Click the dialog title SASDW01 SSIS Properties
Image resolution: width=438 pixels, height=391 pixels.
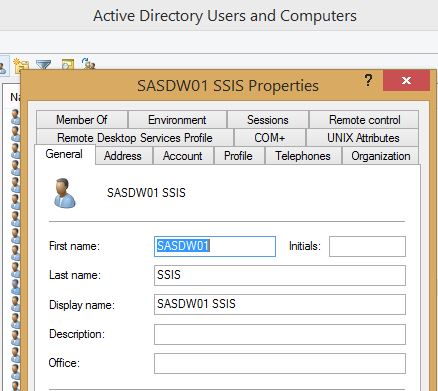(228, 86)
